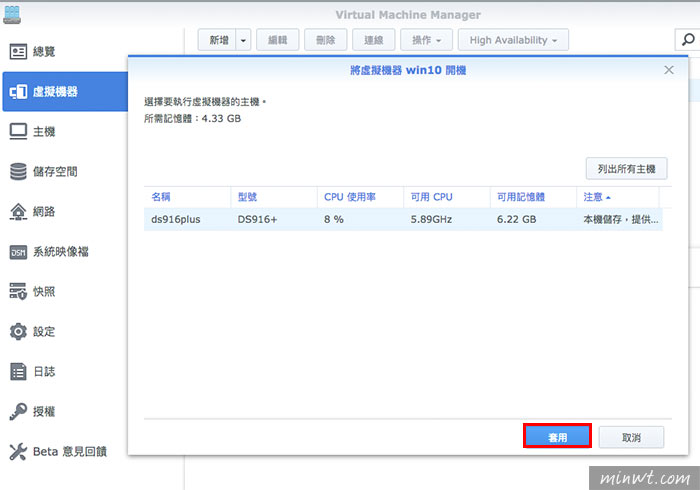Sort by 型號 column header
The image size is (700, 490).
pos(274,197)
